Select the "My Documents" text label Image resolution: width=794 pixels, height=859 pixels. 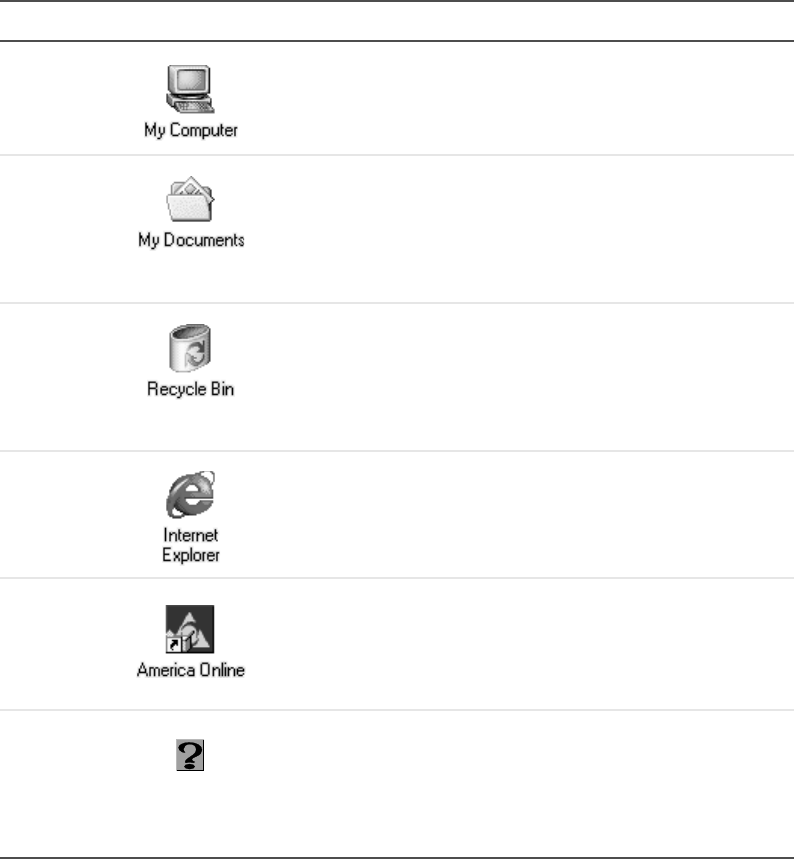(x=191, y=240)
